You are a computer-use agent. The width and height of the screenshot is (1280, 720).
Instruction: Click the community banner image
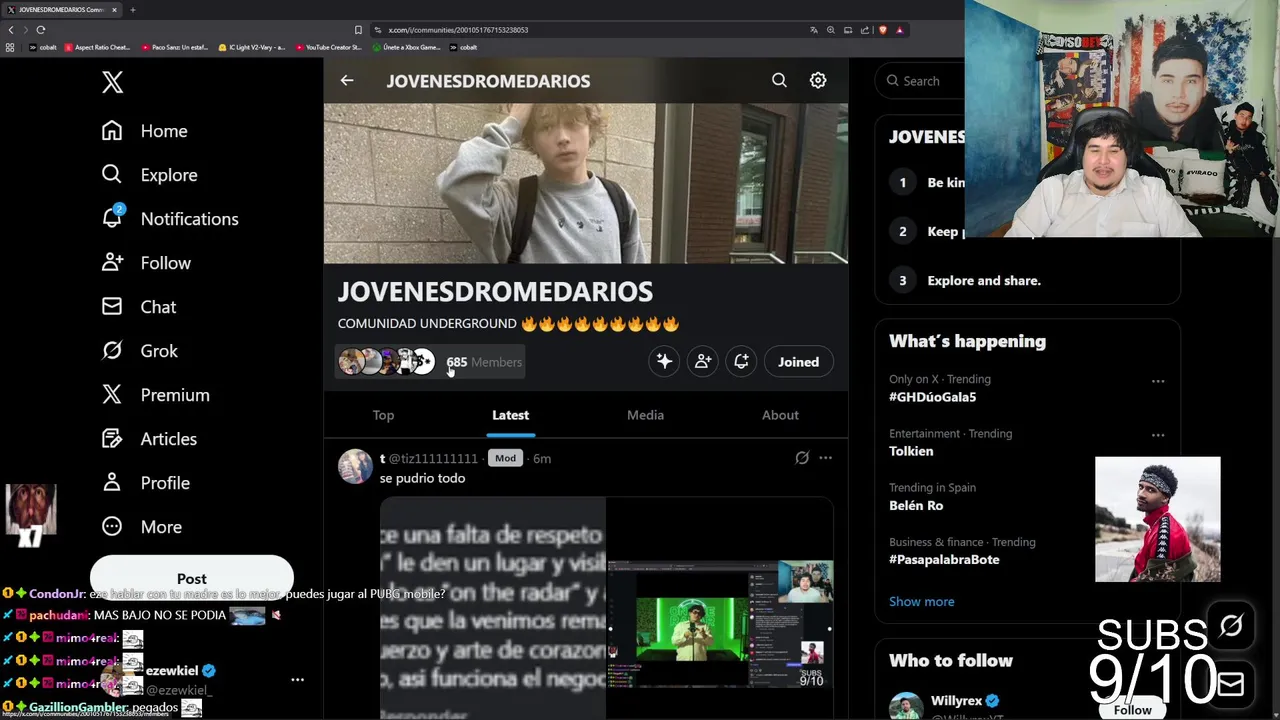pos(586,184)
